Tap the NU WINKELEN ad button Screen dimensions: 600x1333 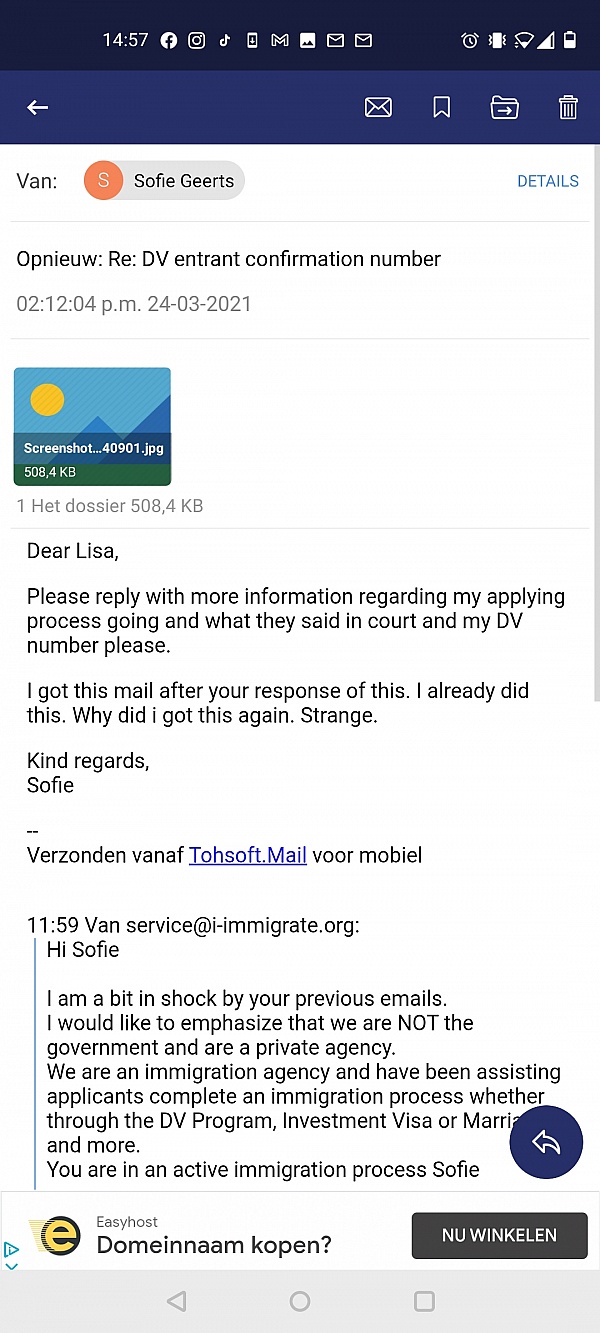coord(499,1236)
